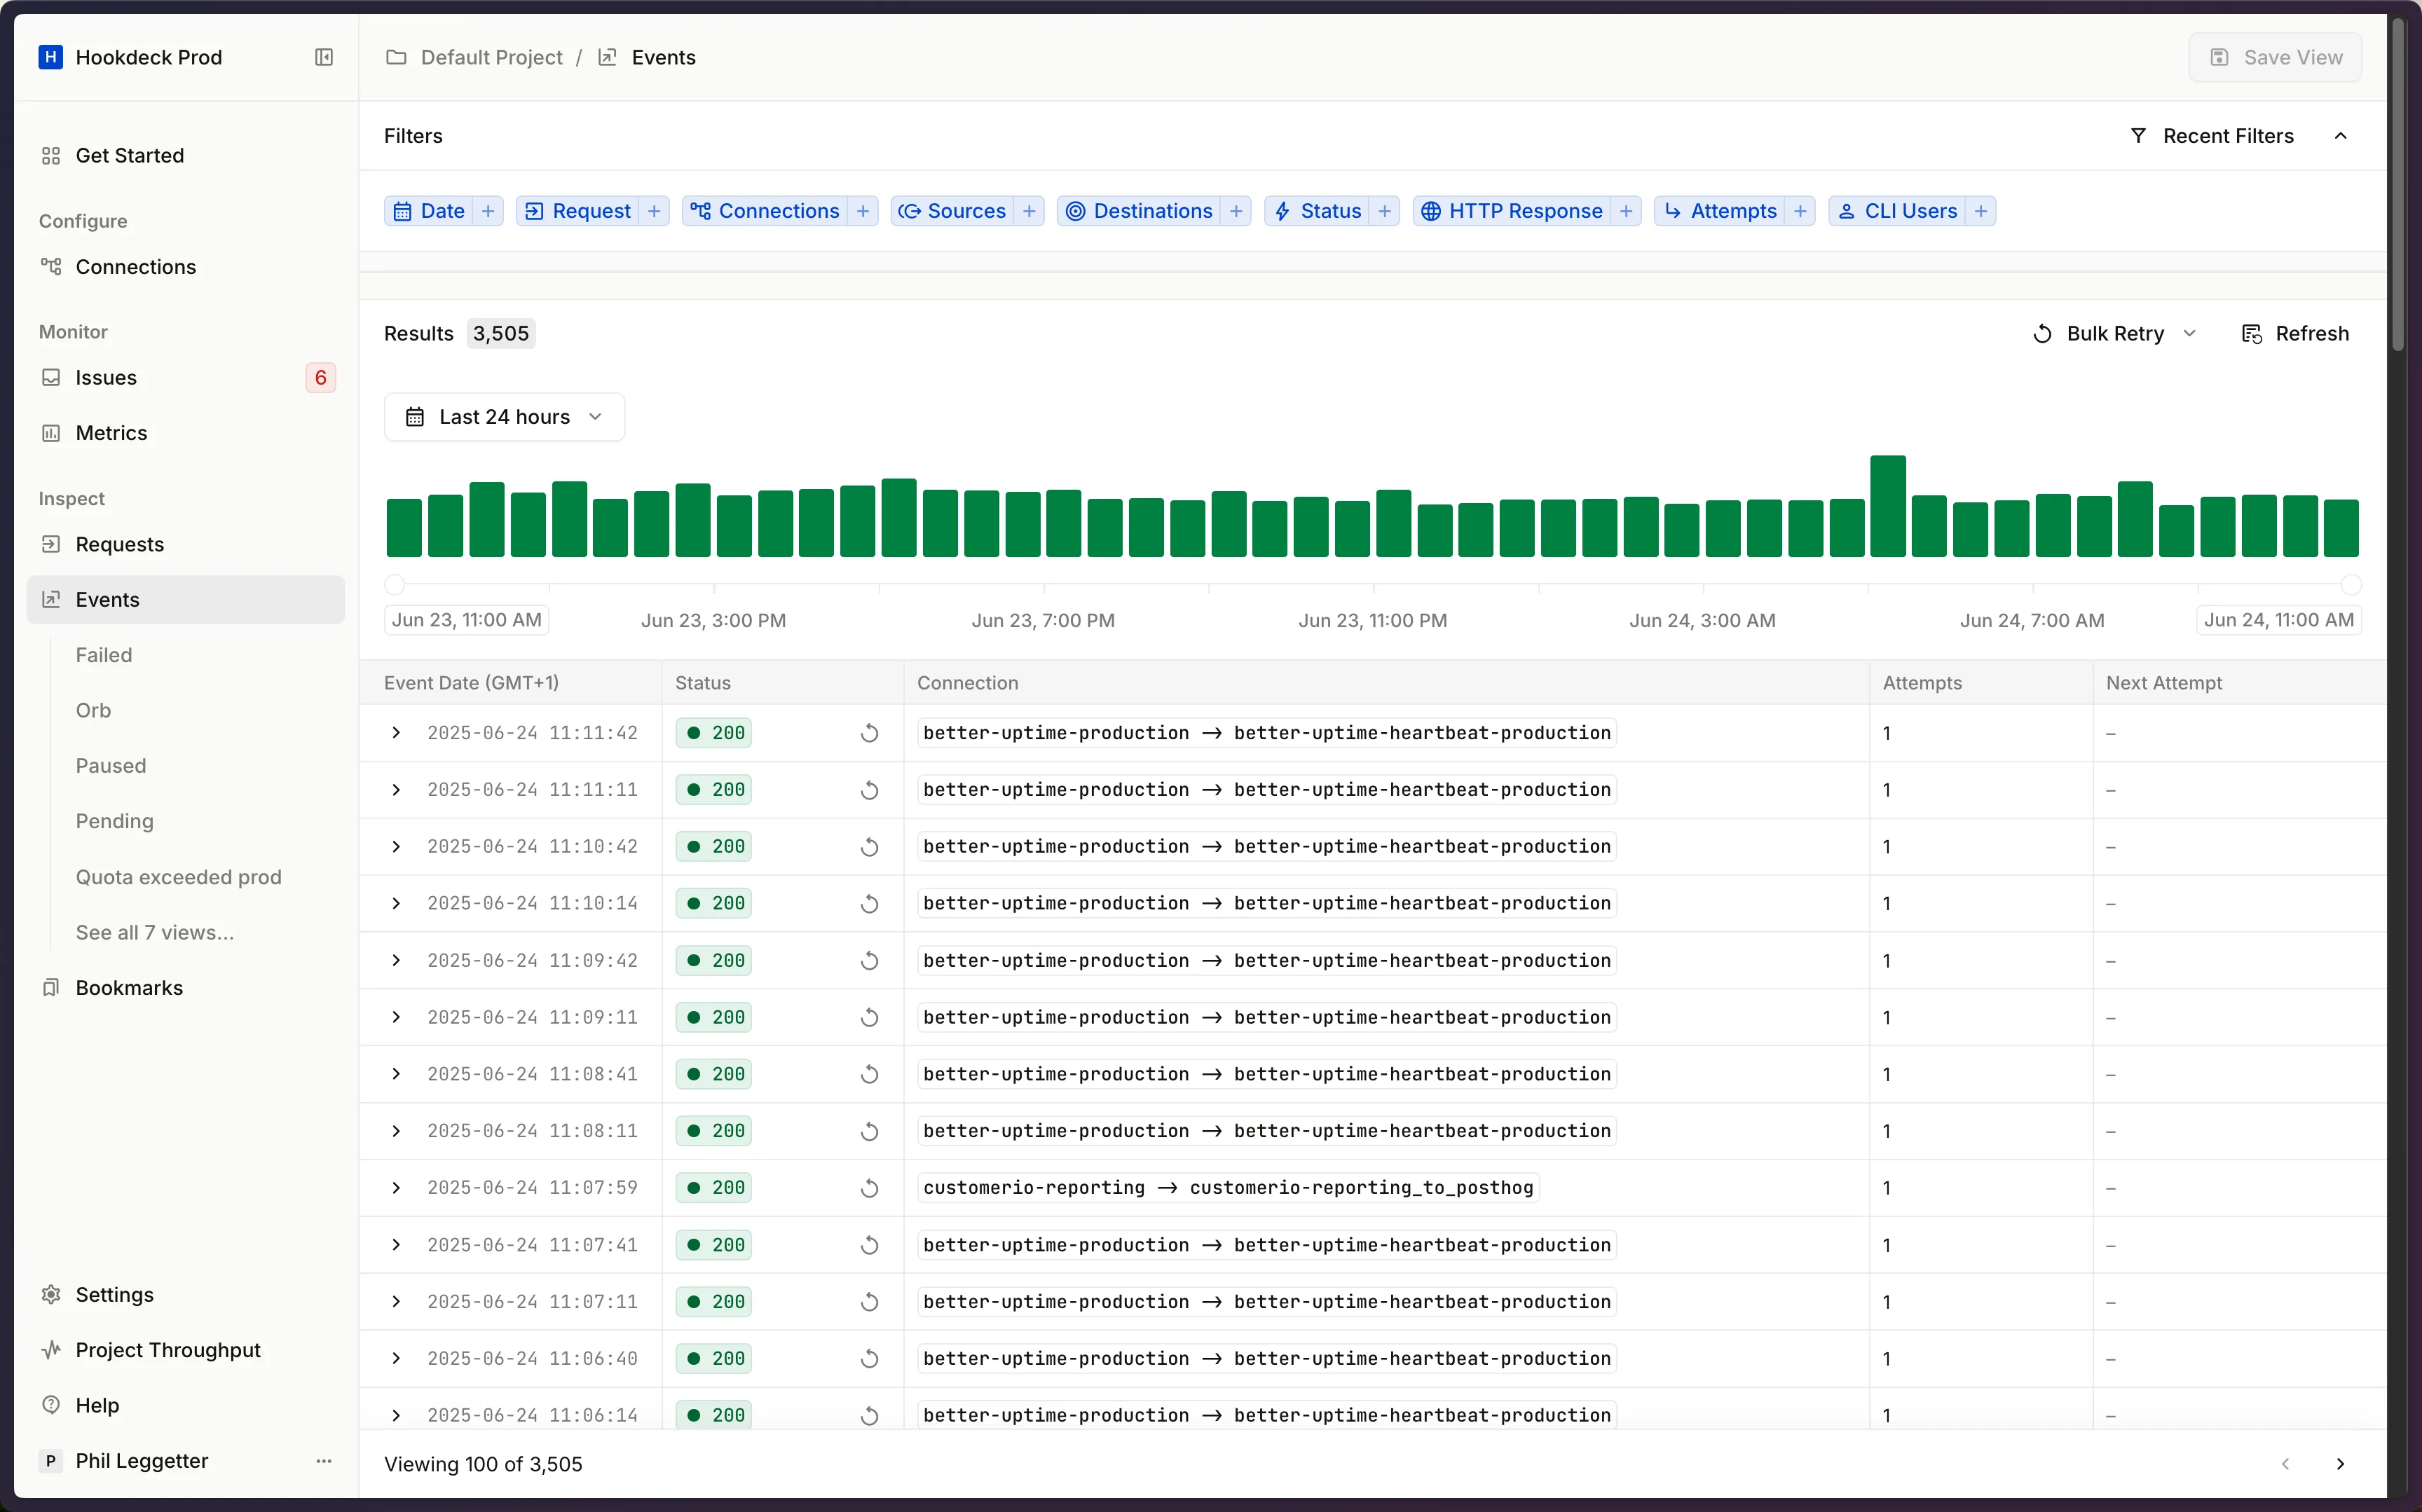This screenshot has height=1512, width=2422.
Task: Open the Phil Leggetter more options menu
Action: coord(323,1461)
